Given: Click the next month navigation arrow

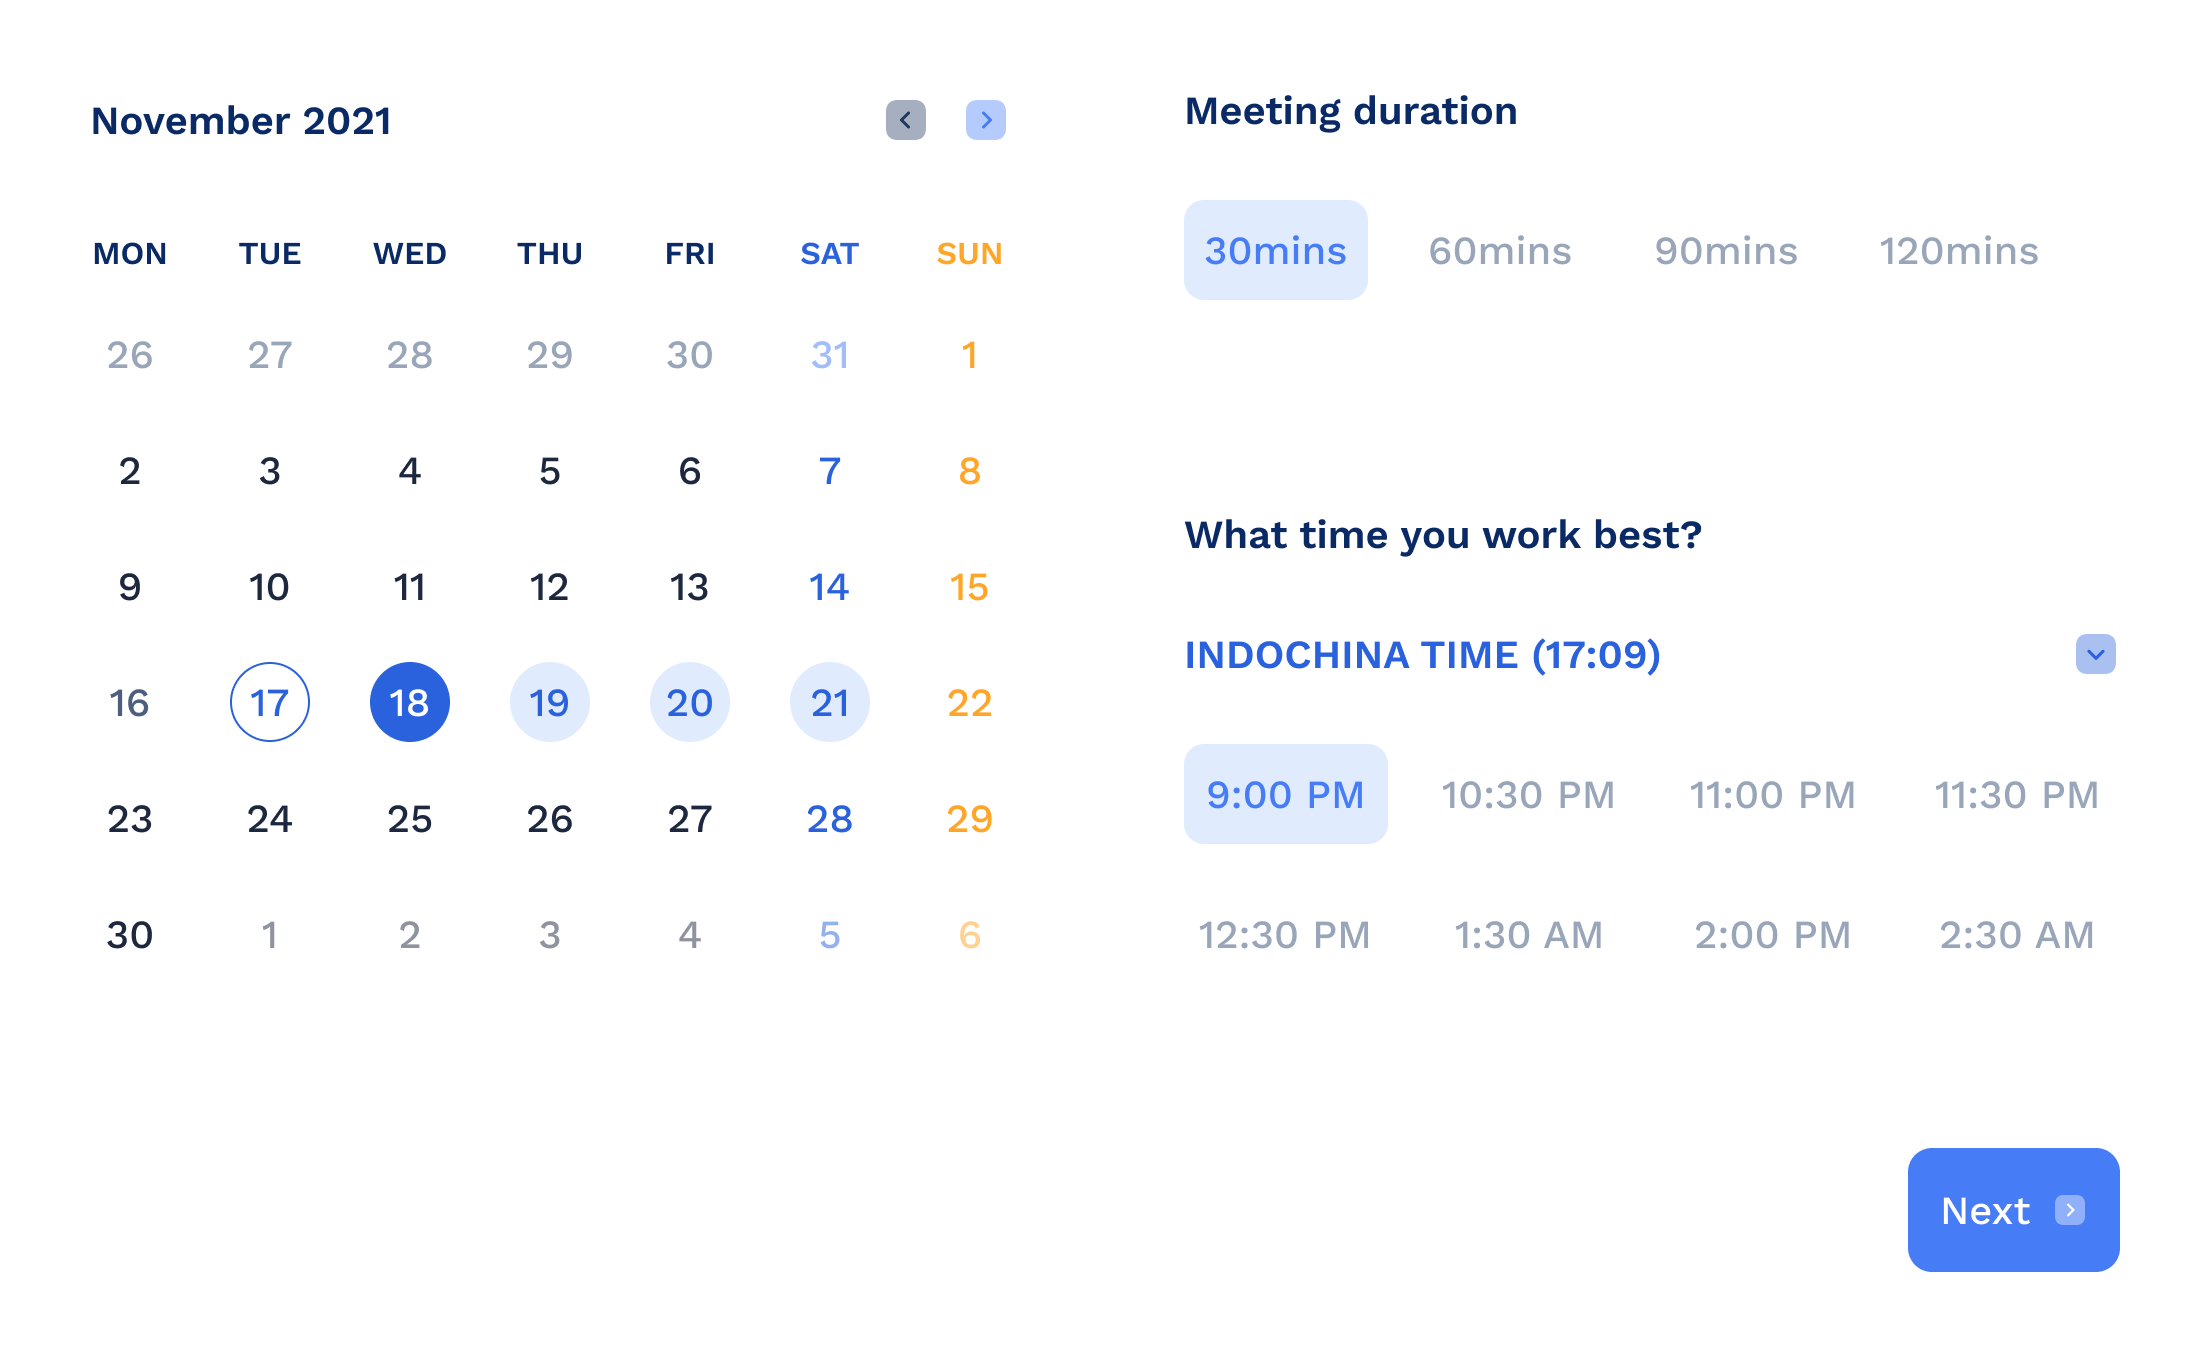Looking at the screenshot, I should [984, 118].
